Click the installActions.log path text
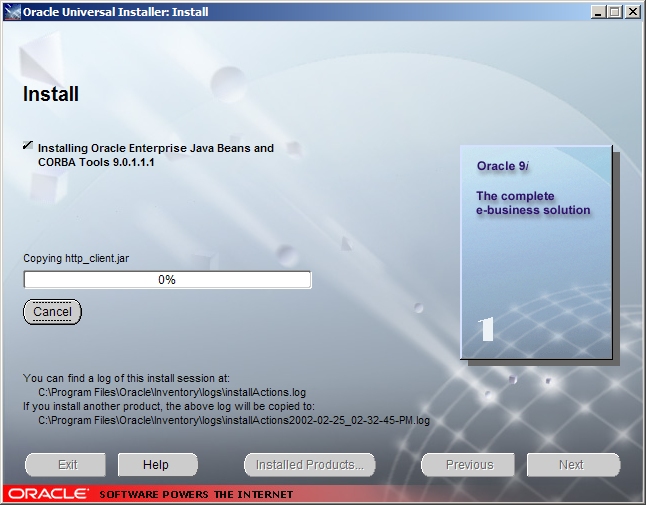 pyautogui.click(x=172, y=392)
